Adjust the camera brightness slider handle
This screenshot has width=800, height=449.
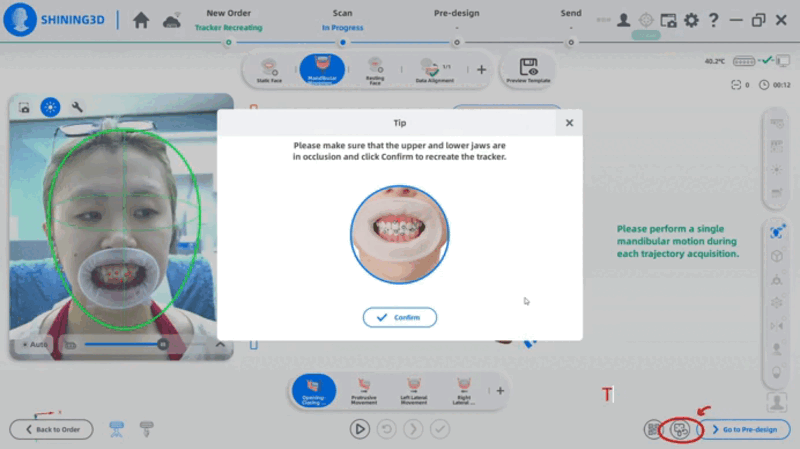click(163, 344)
